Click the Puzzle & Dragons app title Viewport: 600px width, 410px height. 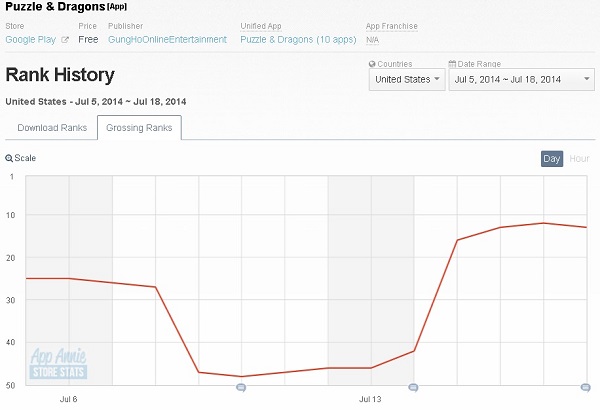(x=55, y=6)
